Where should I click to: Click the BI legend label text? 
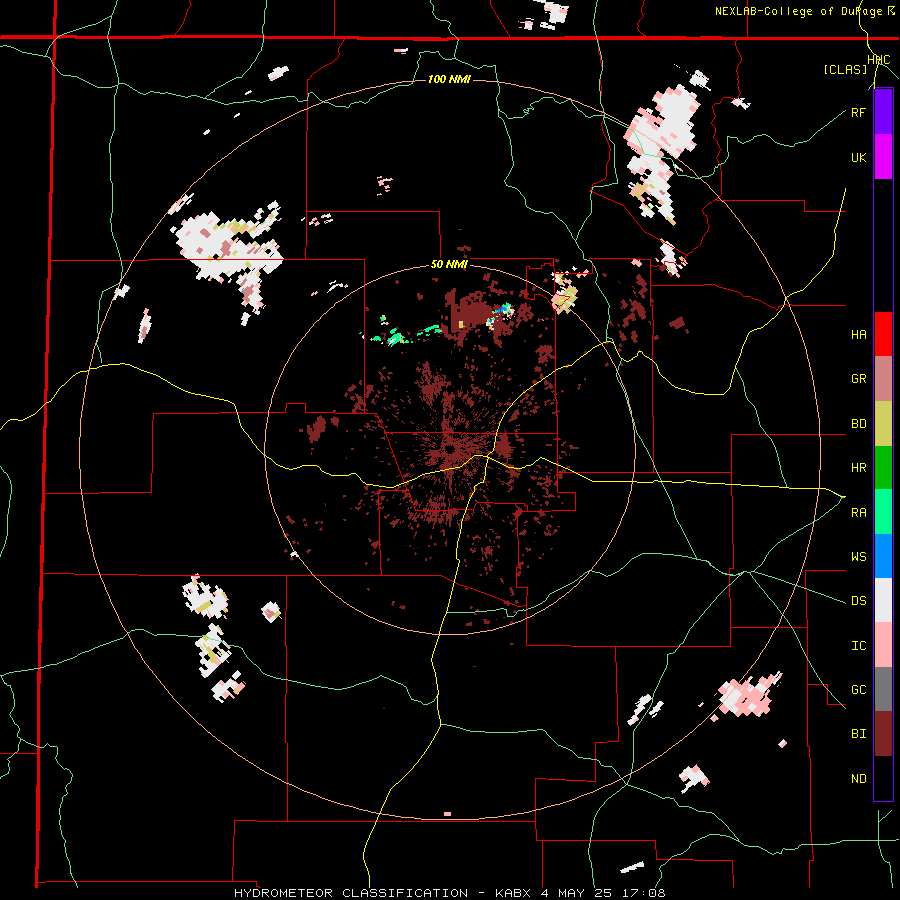[858, 734]
